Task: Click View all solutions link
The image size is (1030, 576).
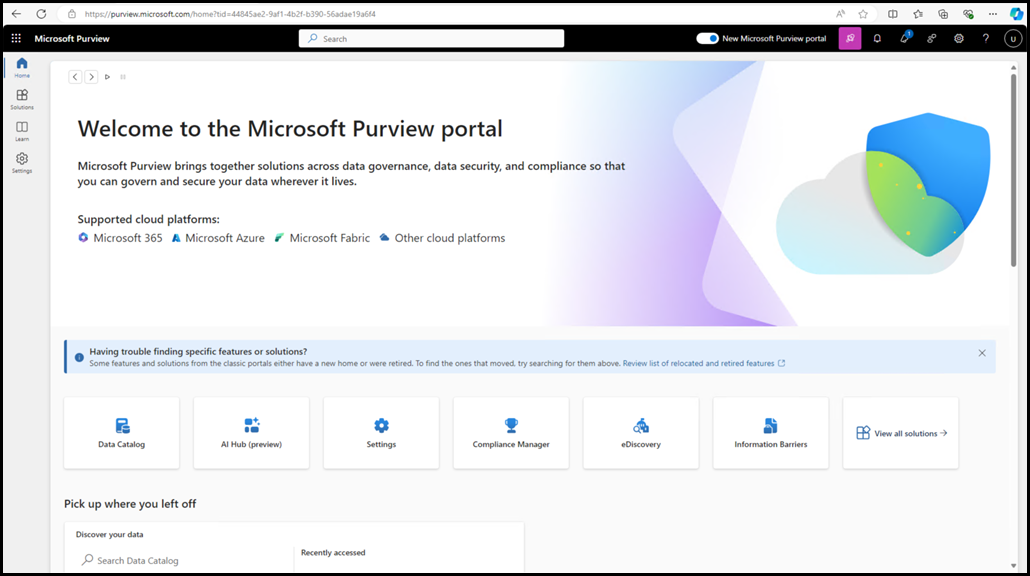Action: (901, 433)
